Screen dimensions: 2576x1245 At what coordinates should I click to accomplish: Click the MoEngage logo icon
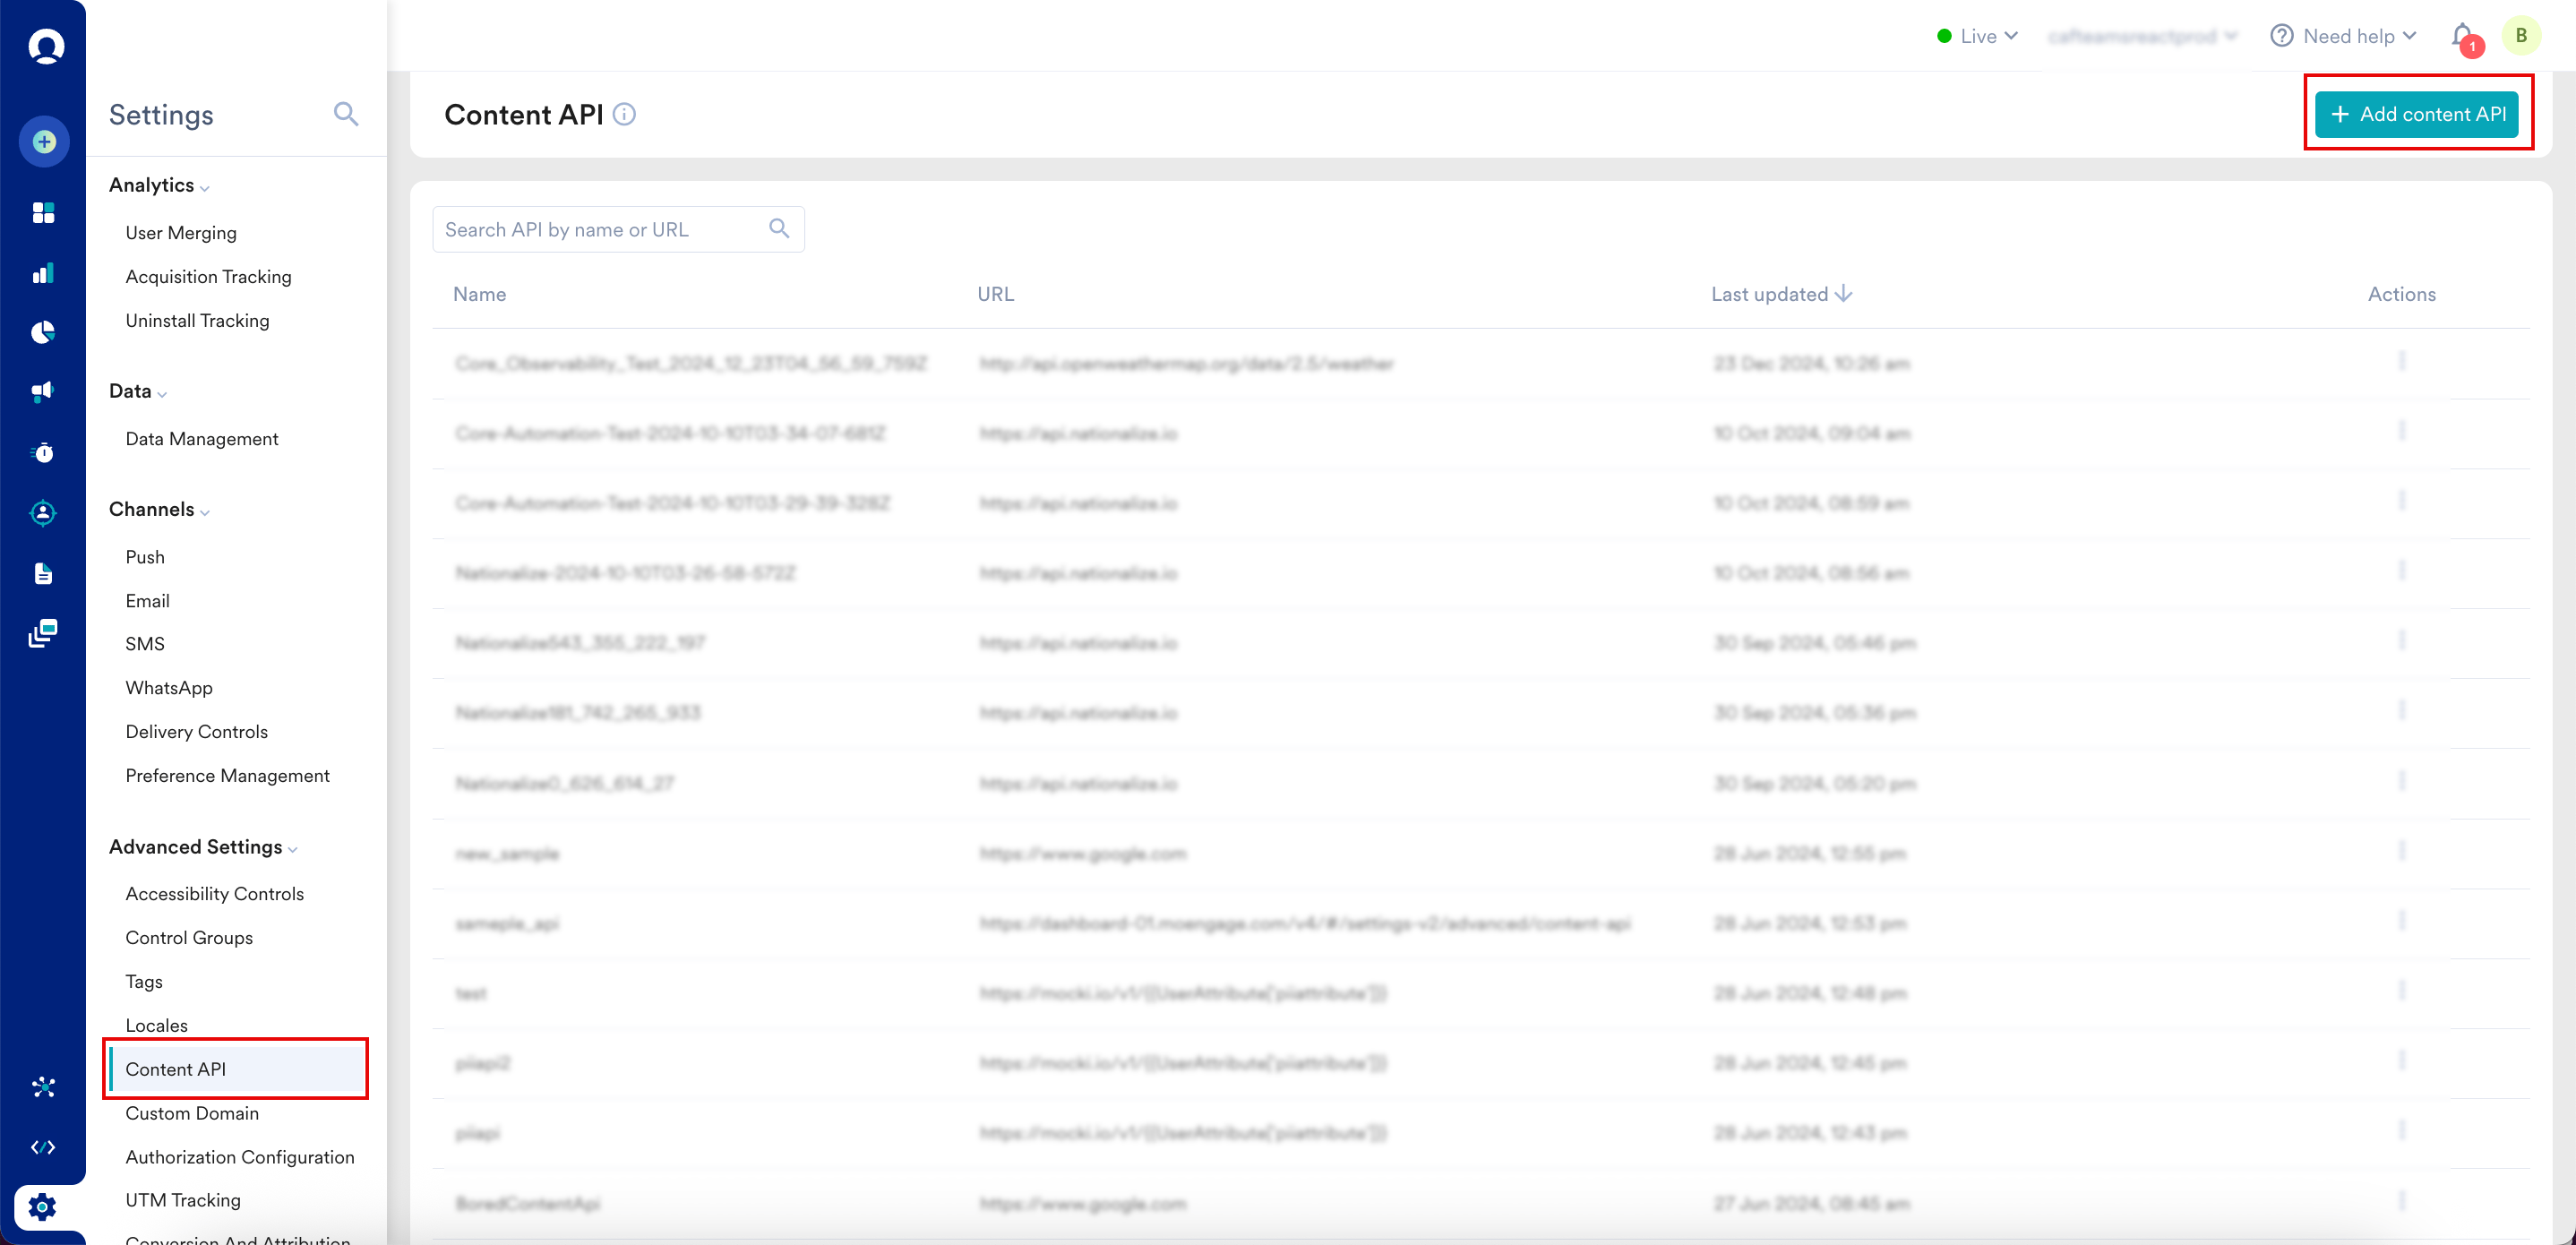point(46,46)
